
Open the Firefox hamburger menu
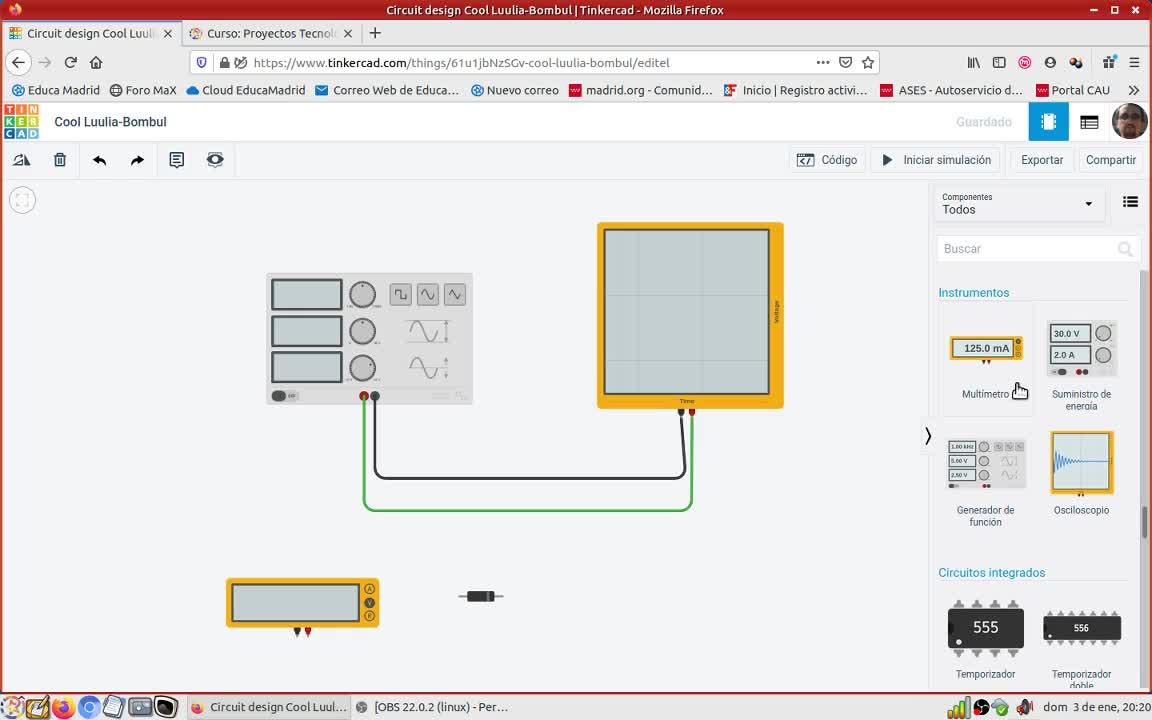point(1133,62)
